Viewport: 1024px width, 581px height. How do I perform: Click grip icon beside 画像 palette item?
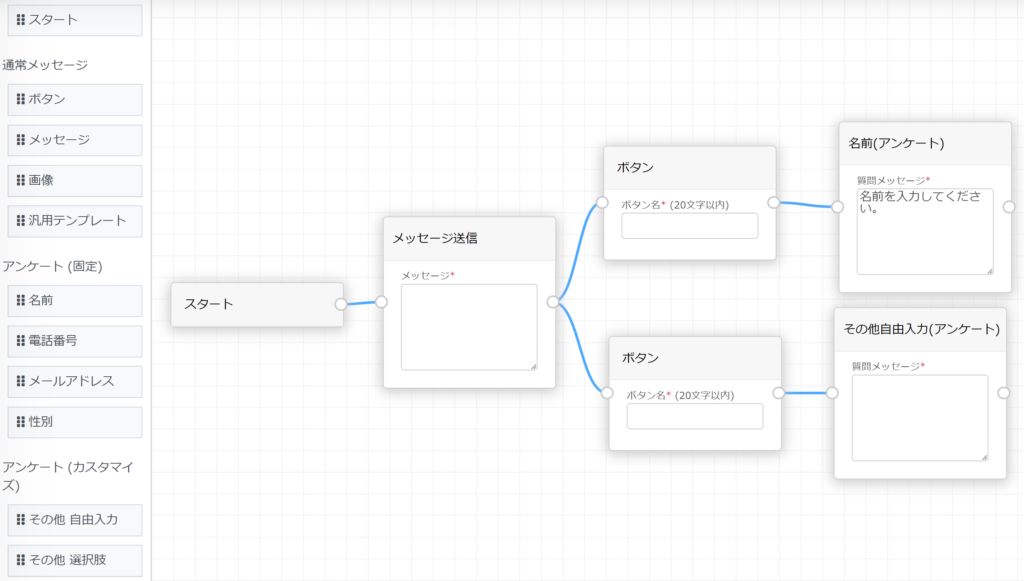click(x=21, y=181)
